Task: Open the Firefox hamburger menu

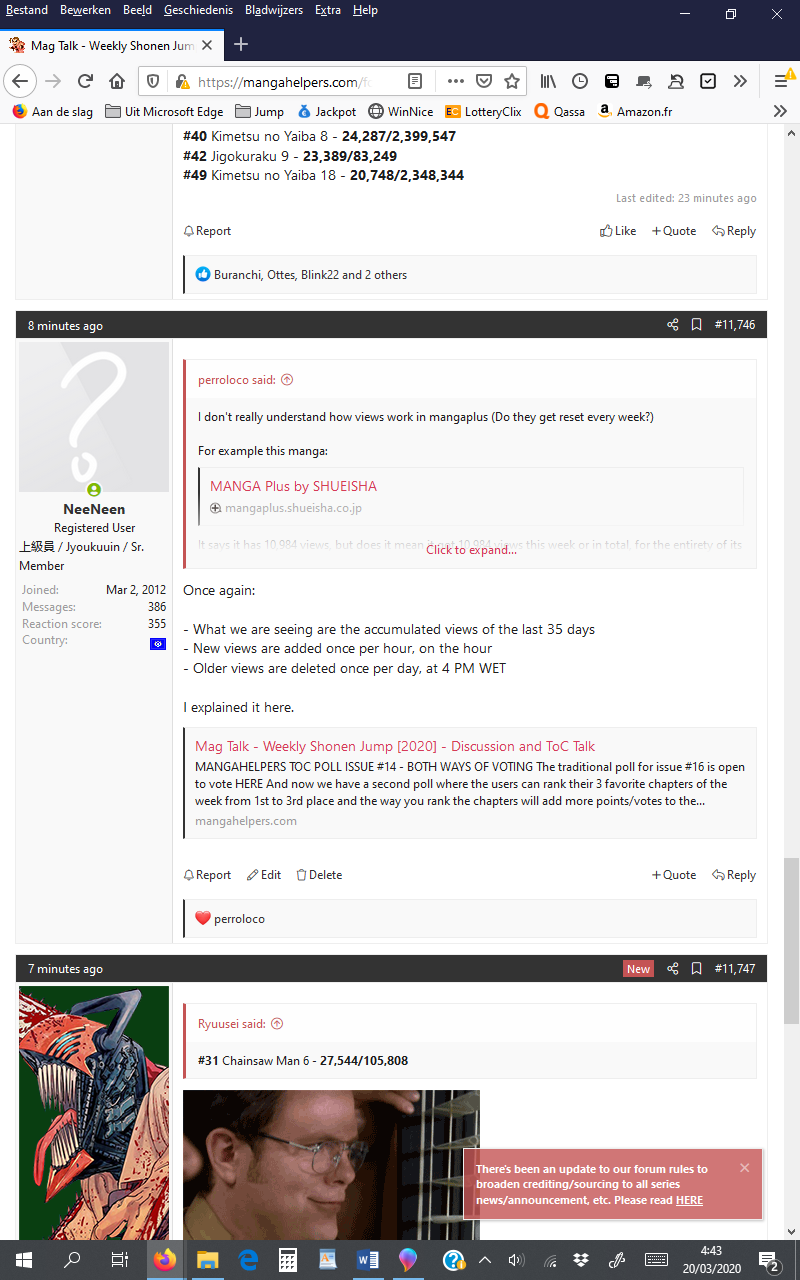Action: coord(782,81)
